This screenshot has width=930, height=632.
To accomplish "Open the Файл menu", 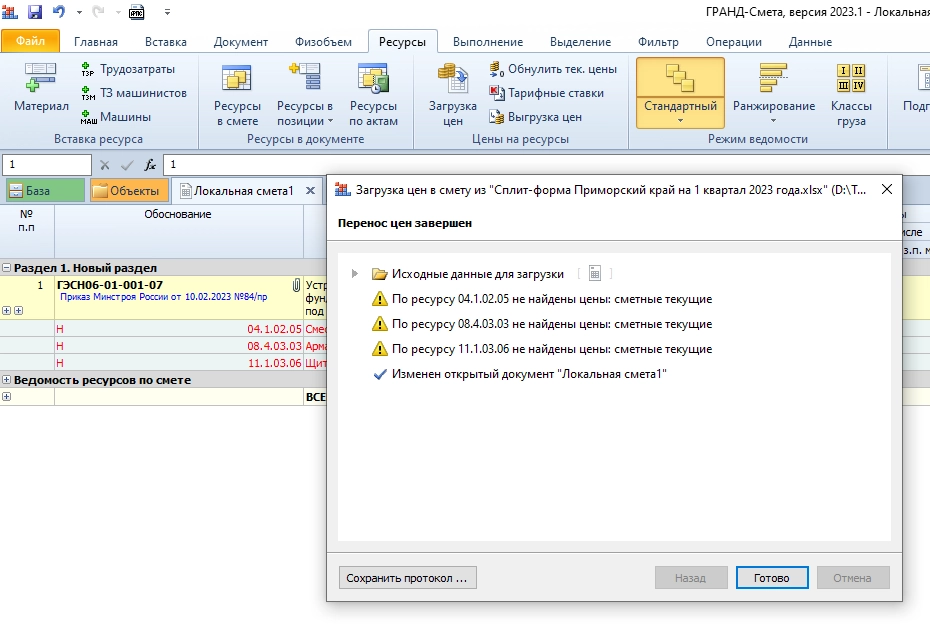I will 30,42.
